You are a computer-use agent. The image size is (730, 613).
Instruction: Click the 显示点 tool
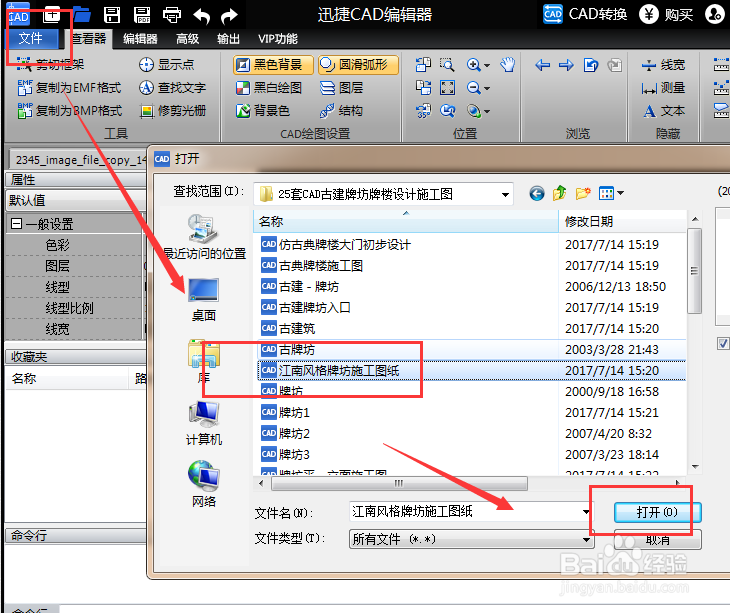pos(167,64)
